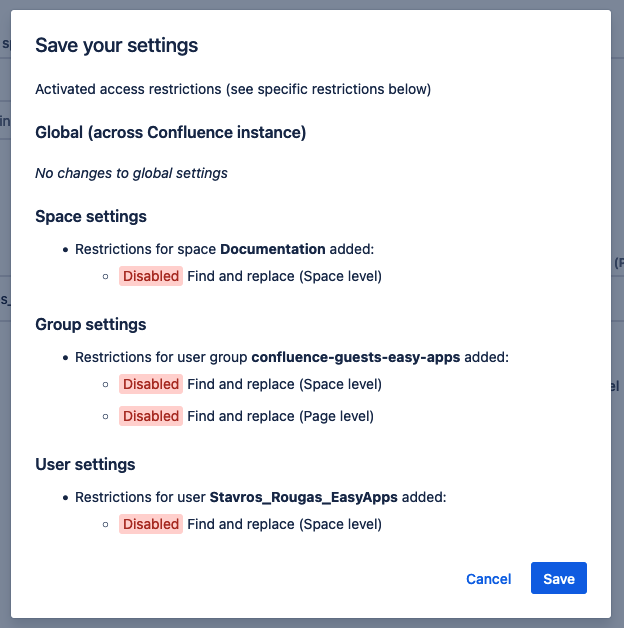This screenshot has width=624, height=628.
Task: Click the Find and replace (Page level) text
Action: click(x=281, y=416)
